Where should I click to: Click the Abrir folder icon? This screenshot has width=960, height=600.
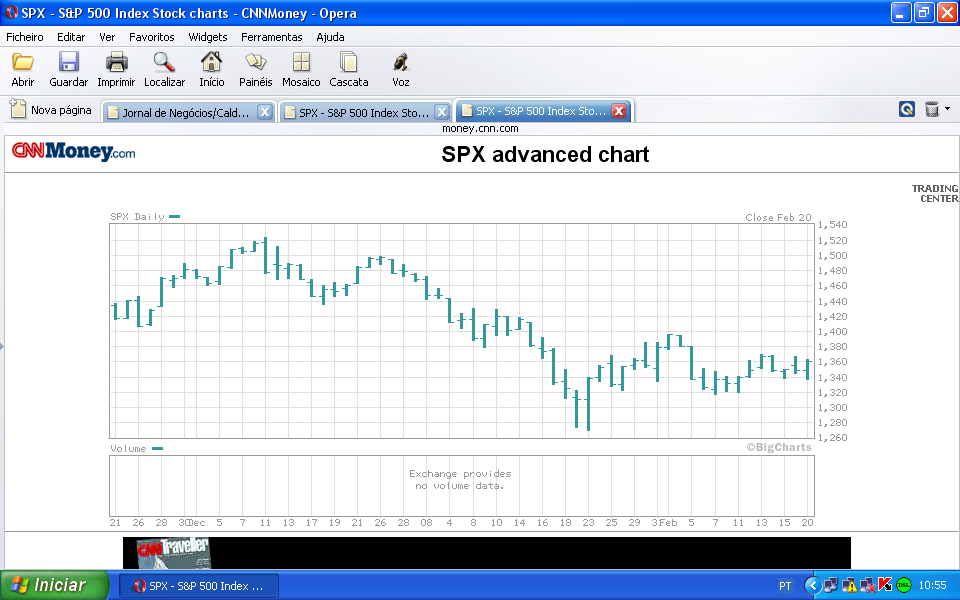point(23,62)
